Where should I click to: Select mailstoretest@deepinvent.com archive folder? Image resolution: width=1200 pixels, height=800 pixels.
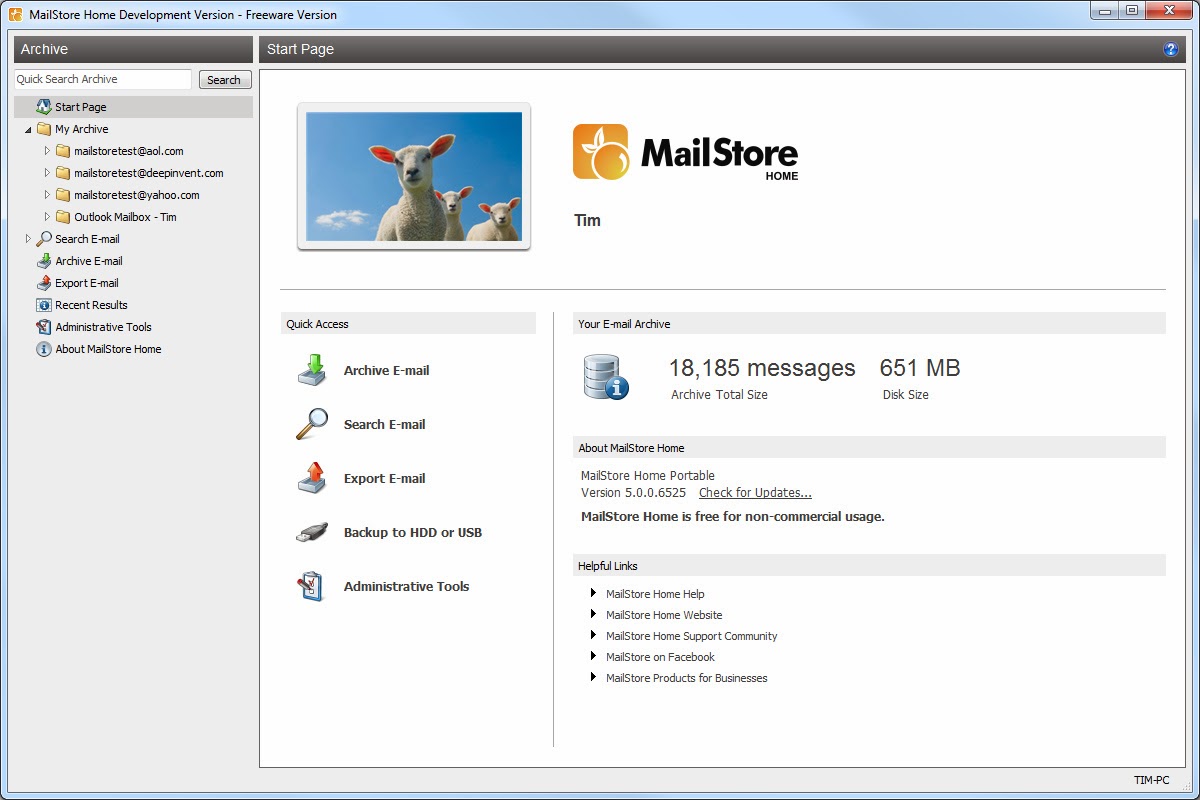[x=149, y=173]
